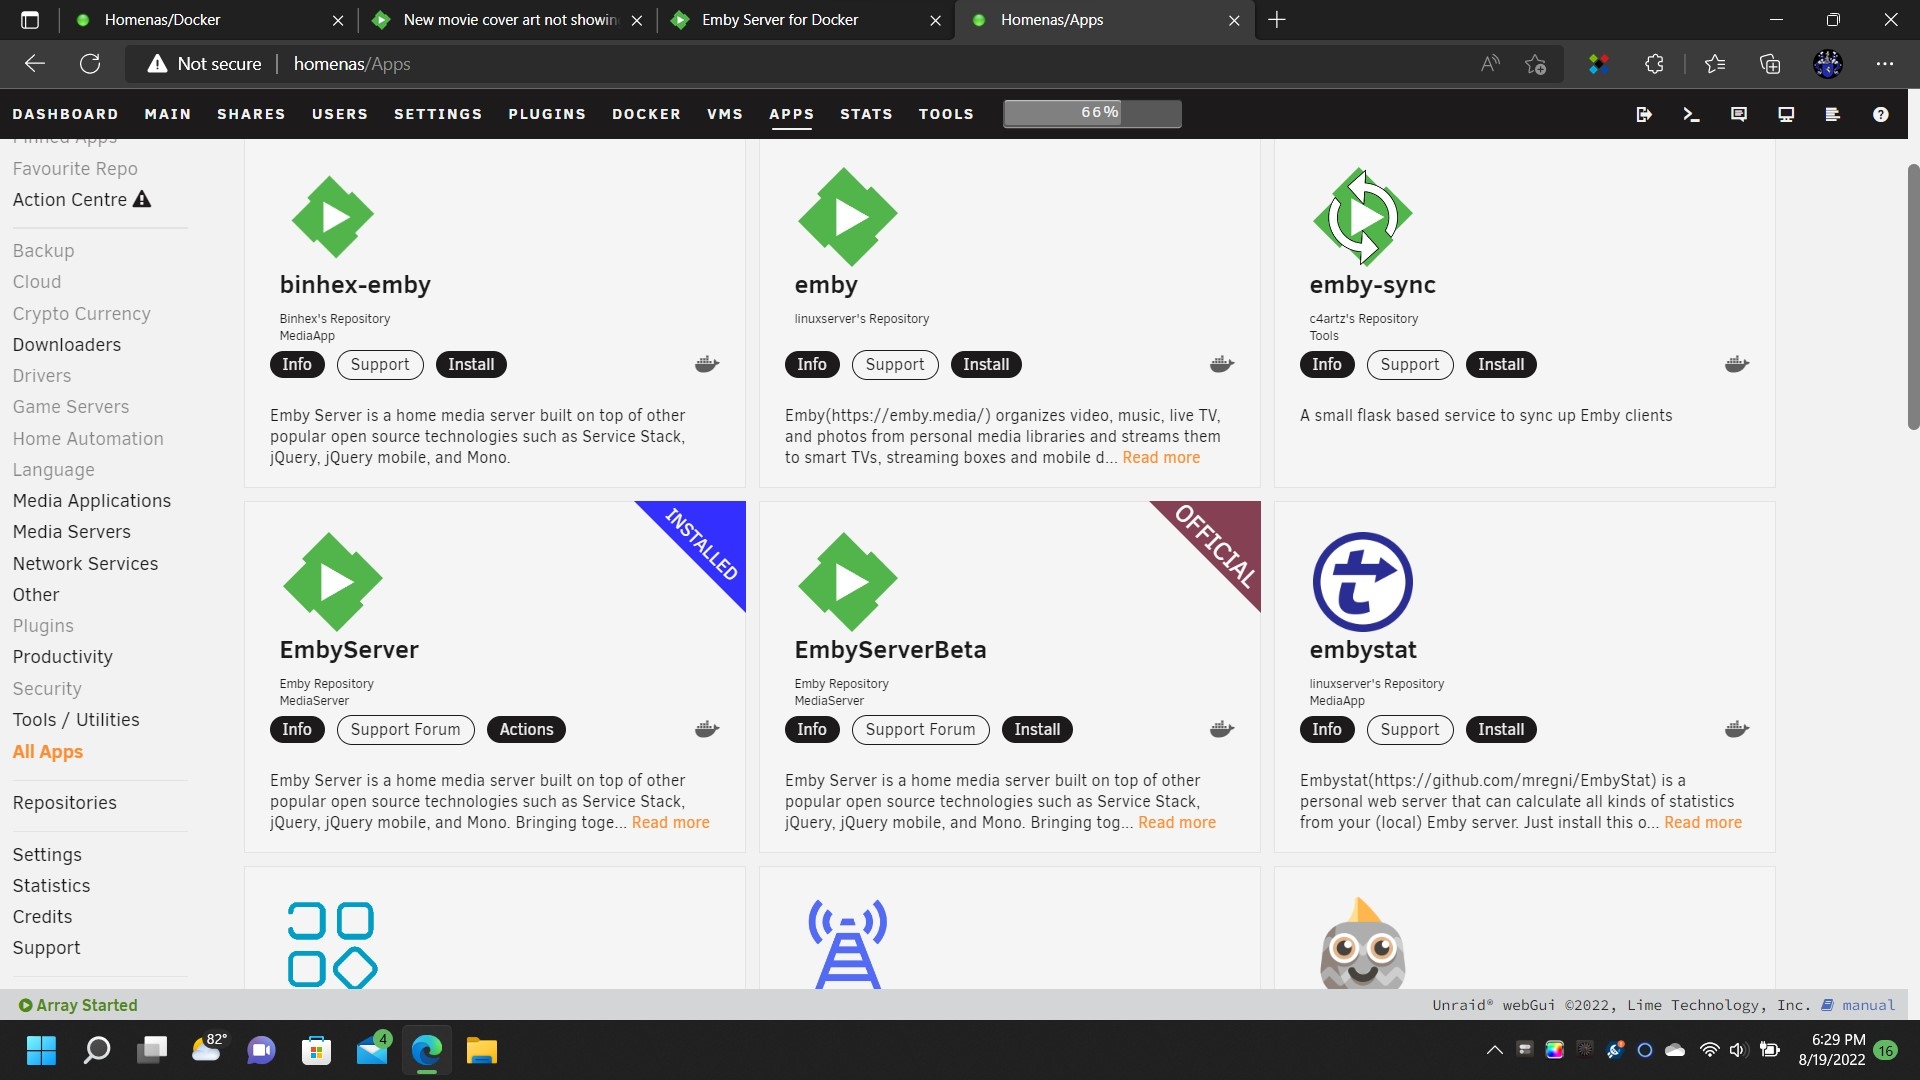Open the log icon in Unraid header

1832,114
